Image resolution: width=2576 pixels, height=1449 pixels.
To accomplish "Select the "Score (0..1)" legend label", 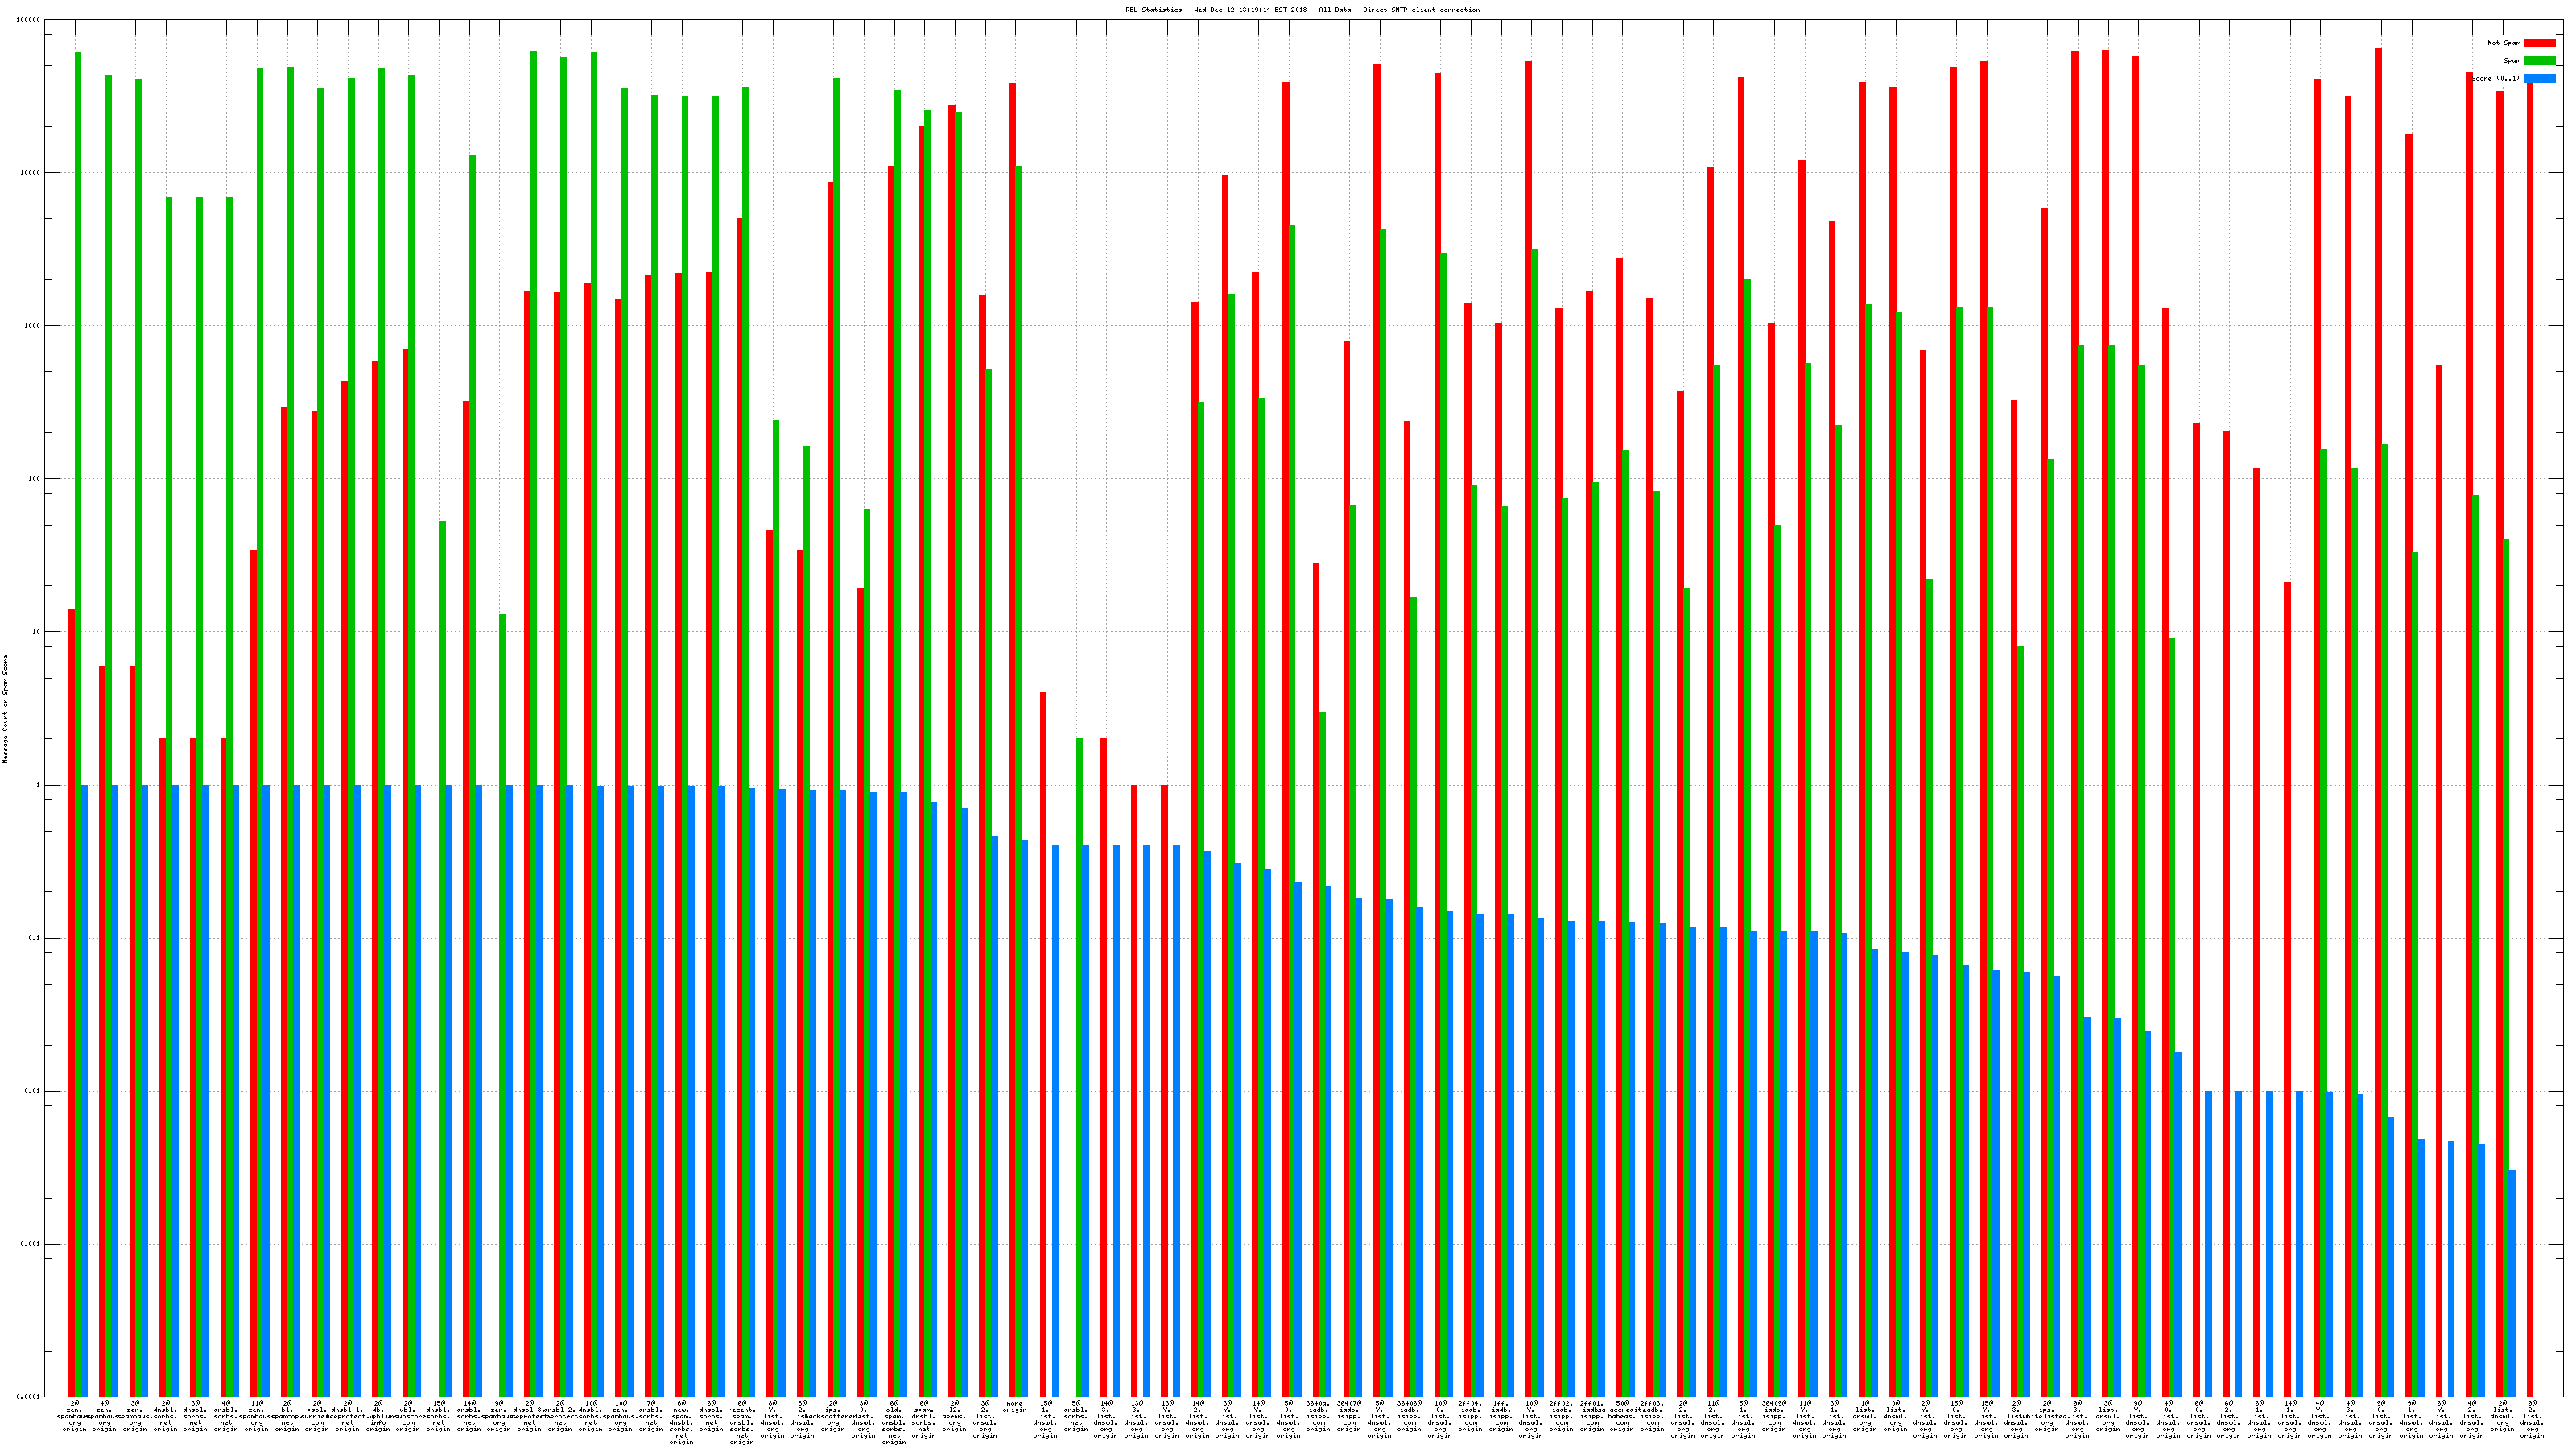I will pos(2495,78).
